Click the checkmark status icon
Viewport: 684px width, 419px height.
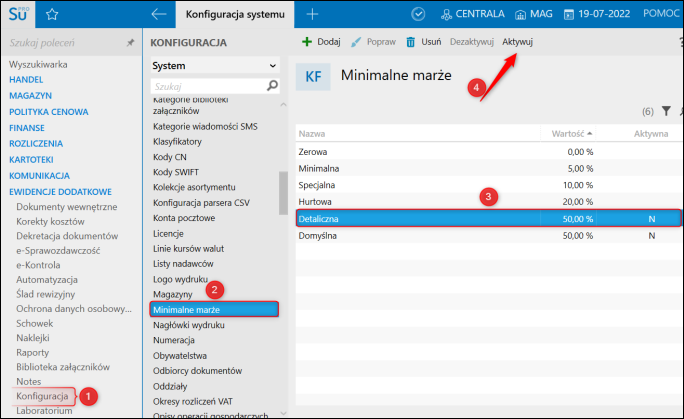[418, 14]
